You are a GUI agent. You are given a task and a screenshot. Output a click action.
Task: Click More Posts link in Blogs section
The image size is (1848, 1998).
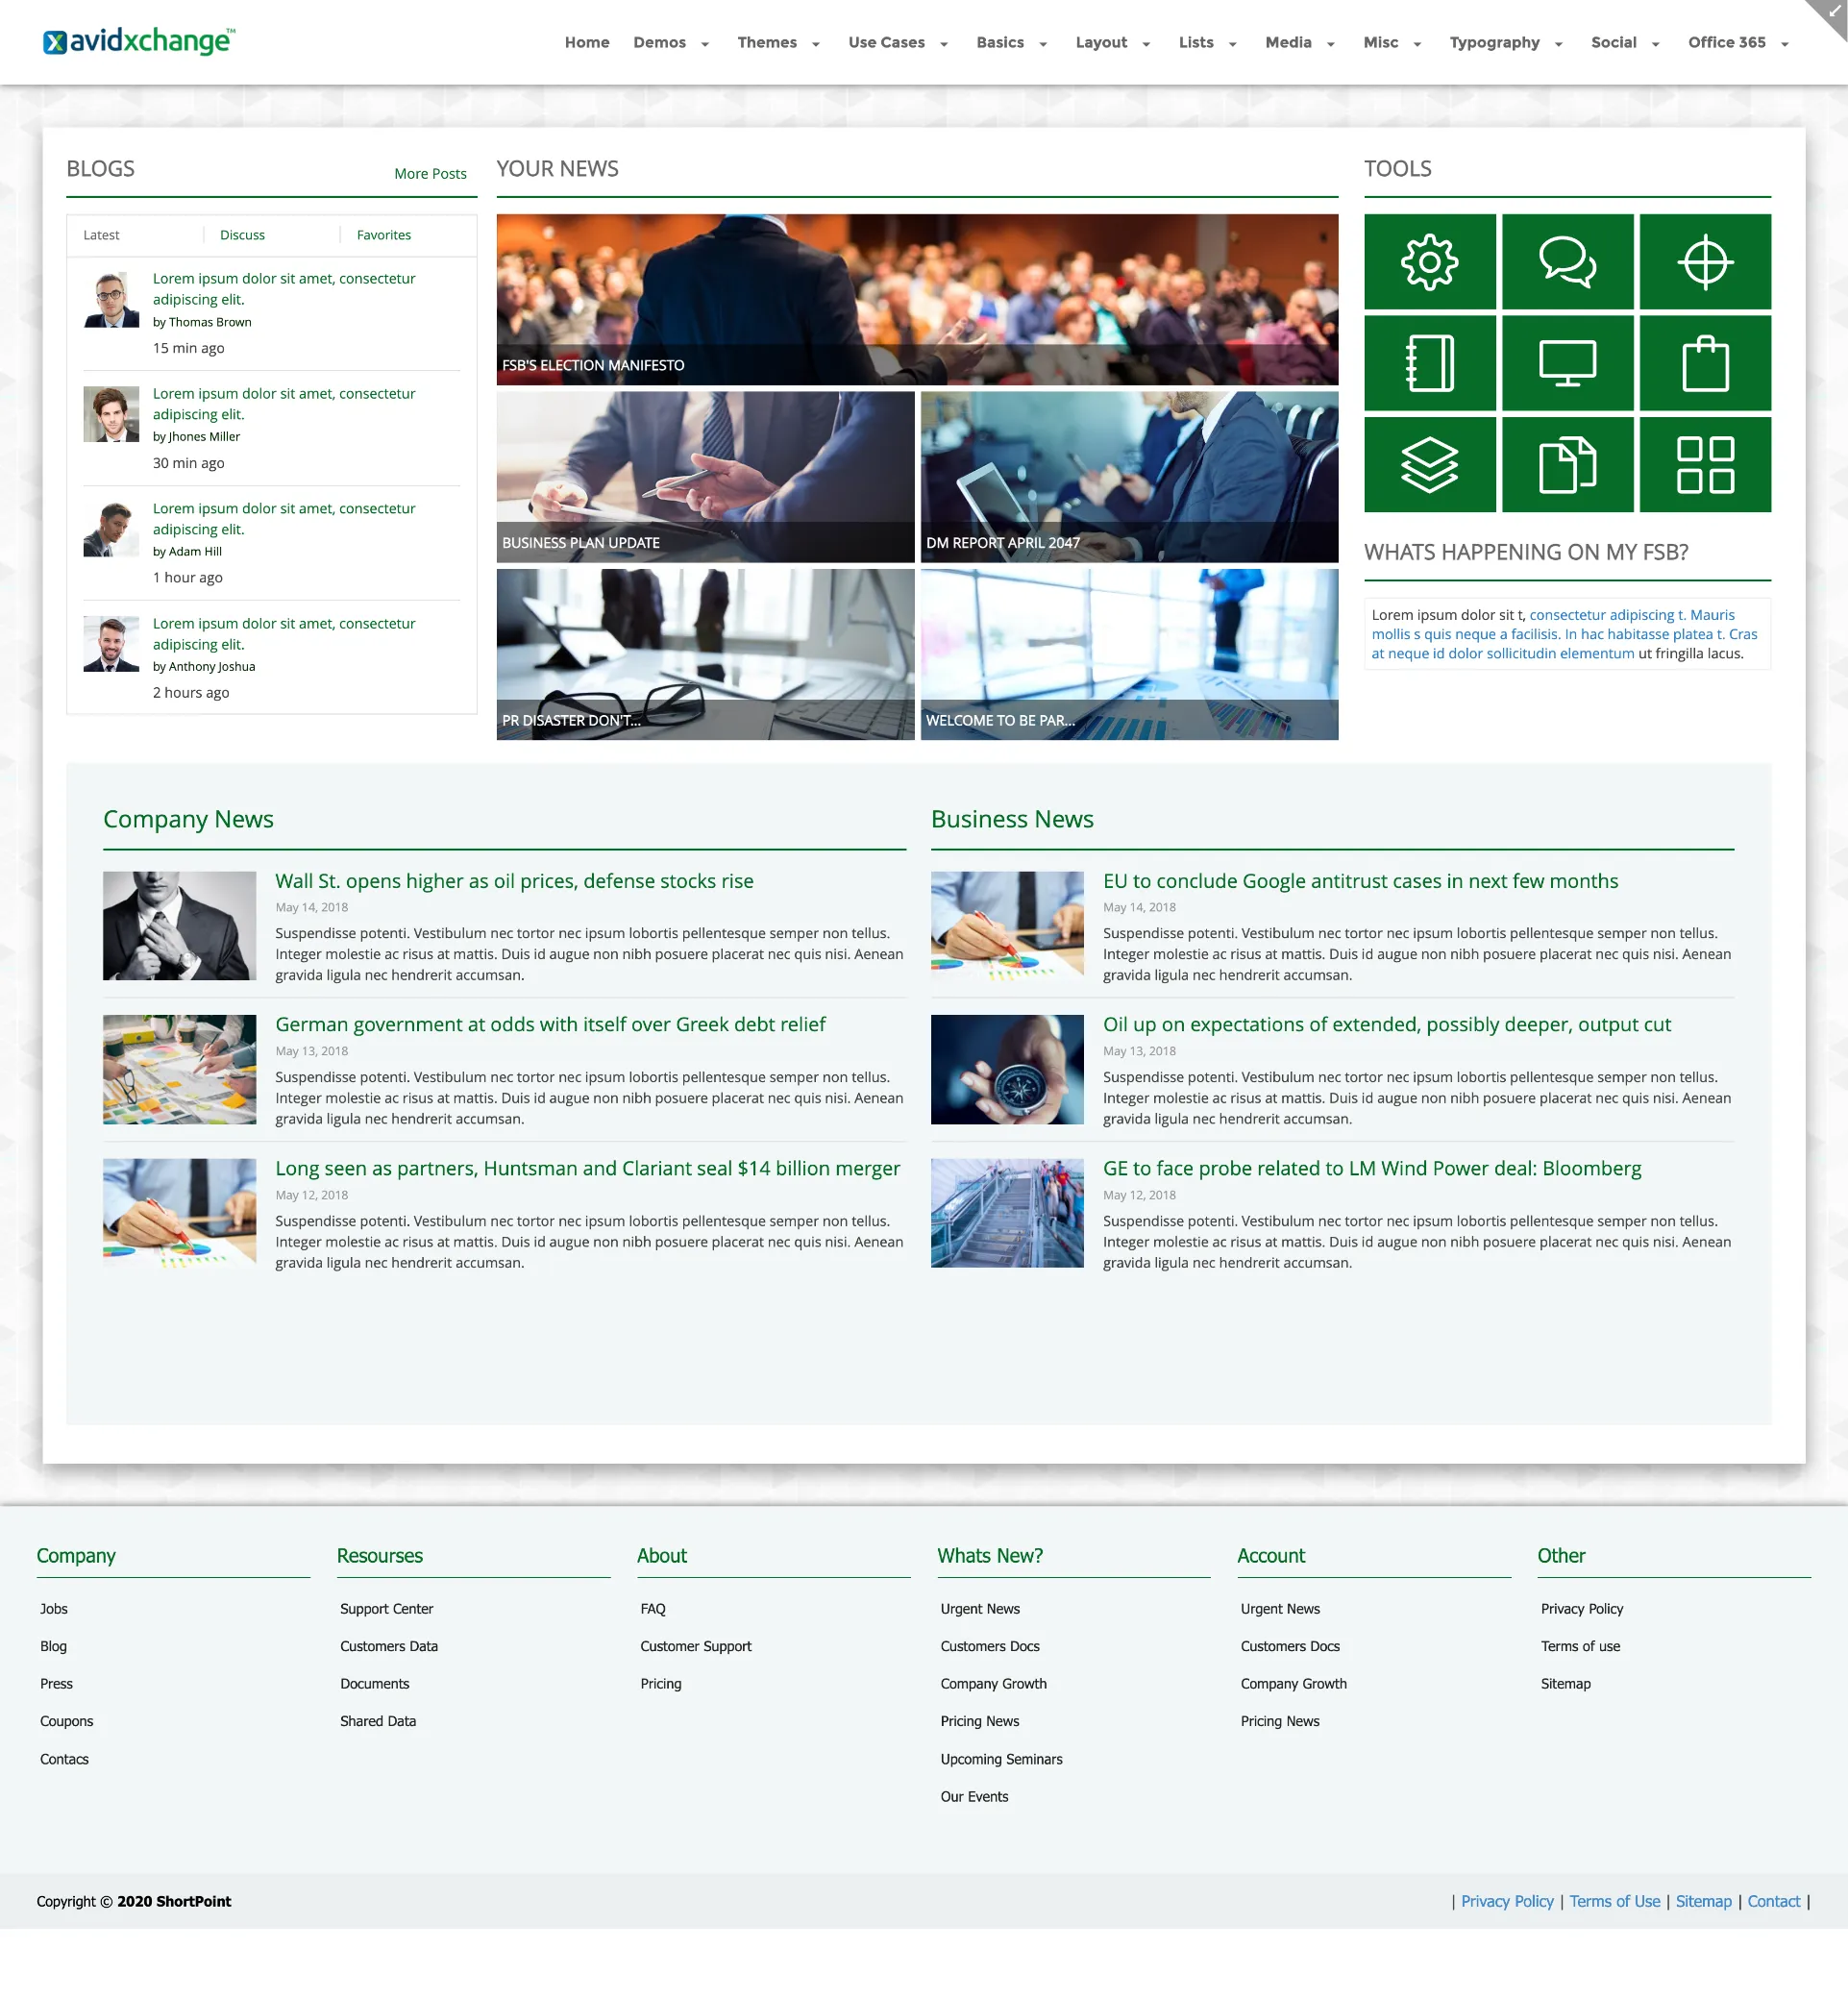tap(430, 172)
